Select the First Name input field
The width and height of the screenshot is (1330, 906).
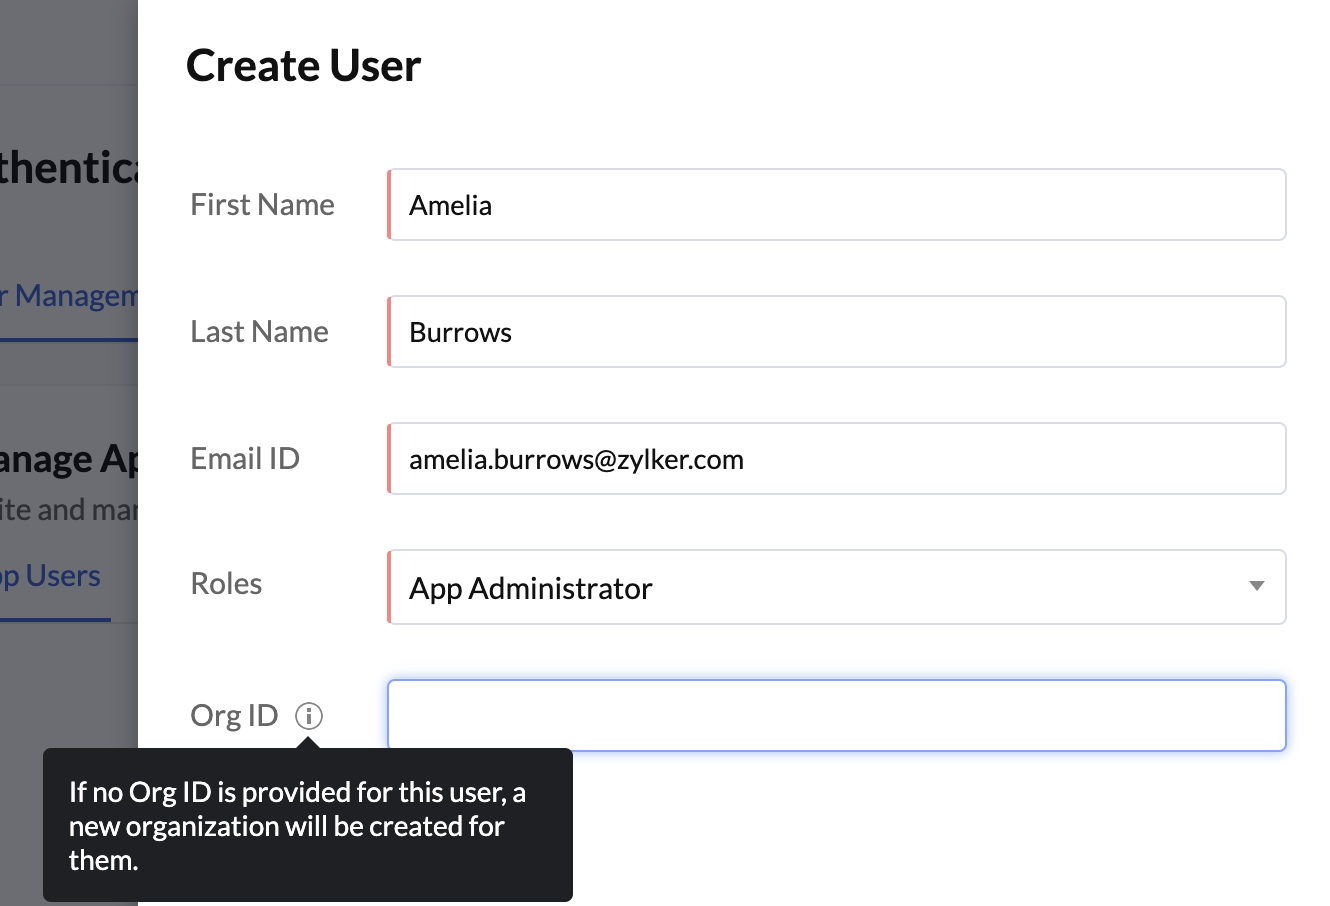point(837,204)
